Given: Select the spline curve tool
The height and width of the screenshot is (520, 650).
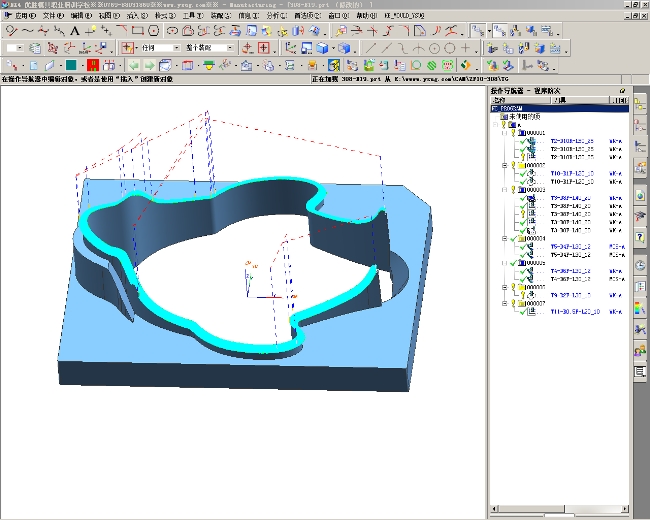Looking at the screenshot, I should 27,31.
